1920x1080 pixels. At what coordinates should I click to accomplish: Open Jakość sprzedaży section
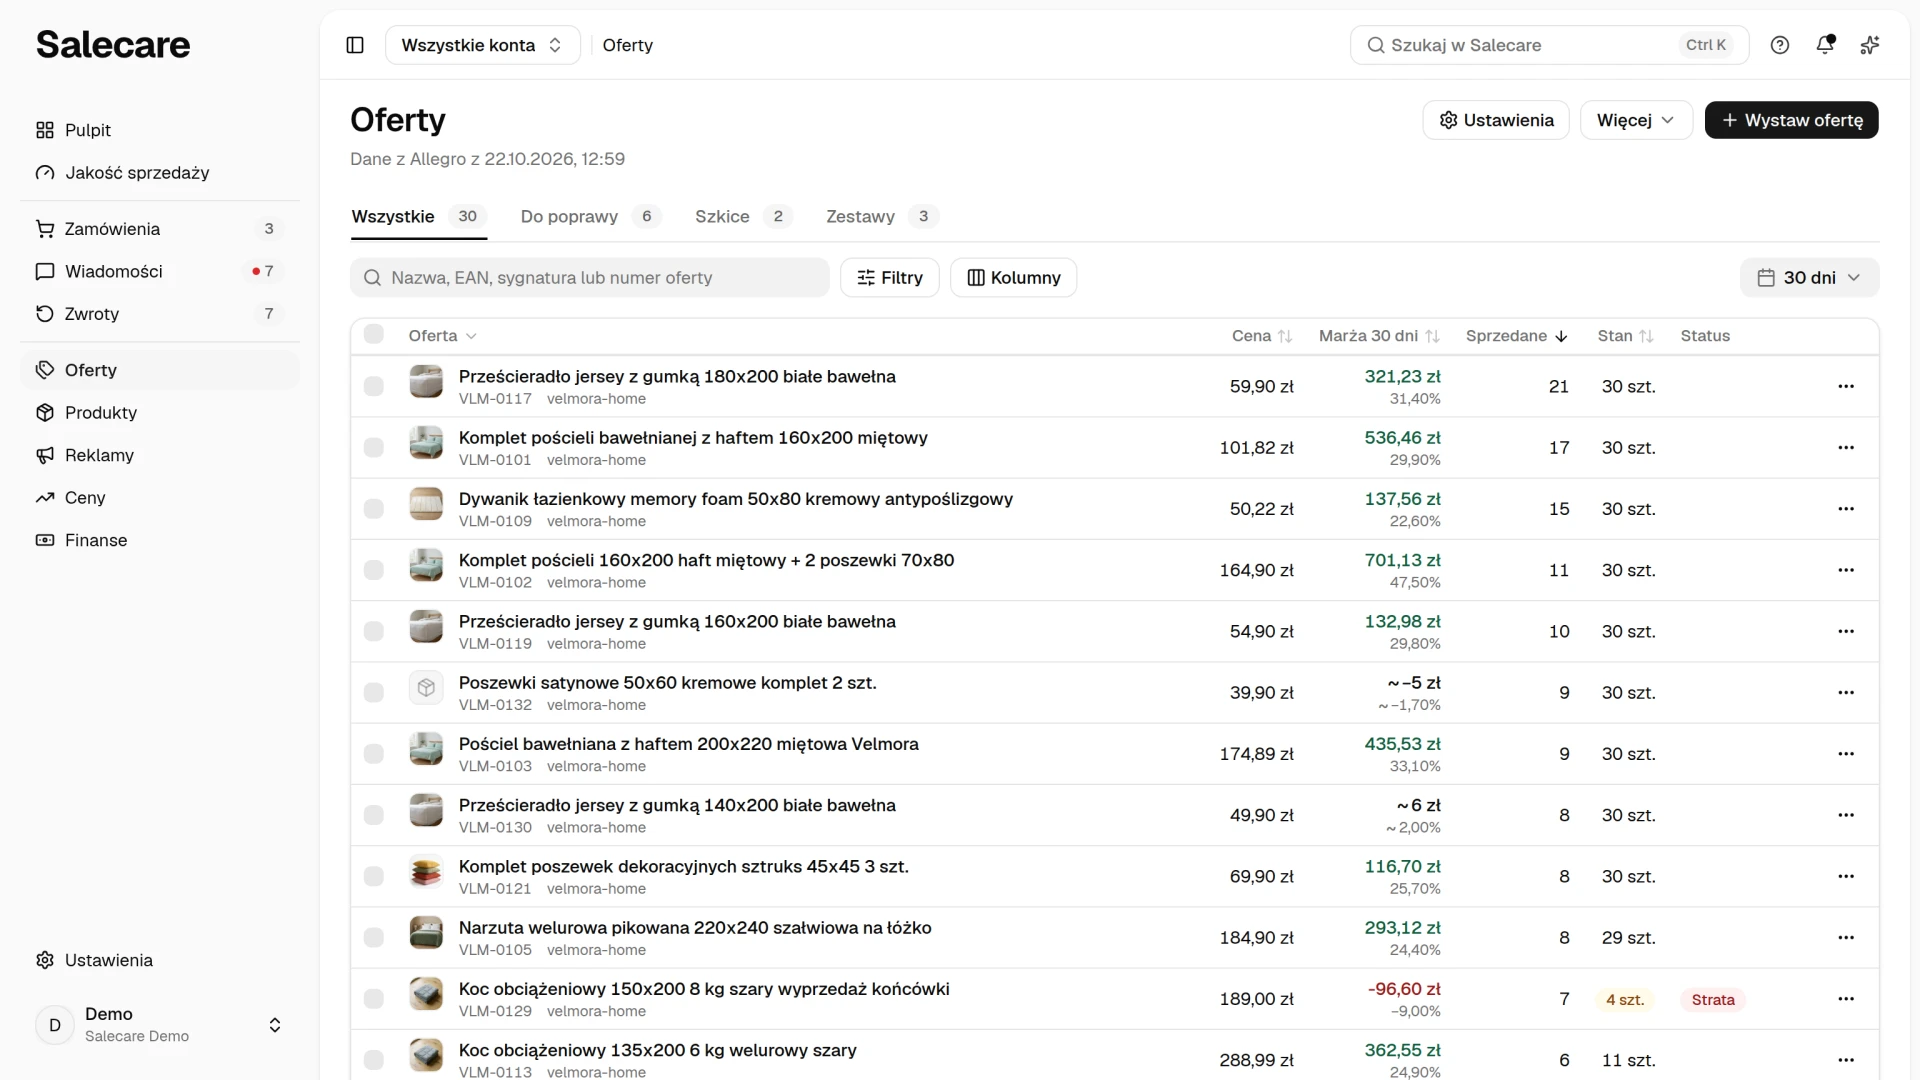[160, 173]
